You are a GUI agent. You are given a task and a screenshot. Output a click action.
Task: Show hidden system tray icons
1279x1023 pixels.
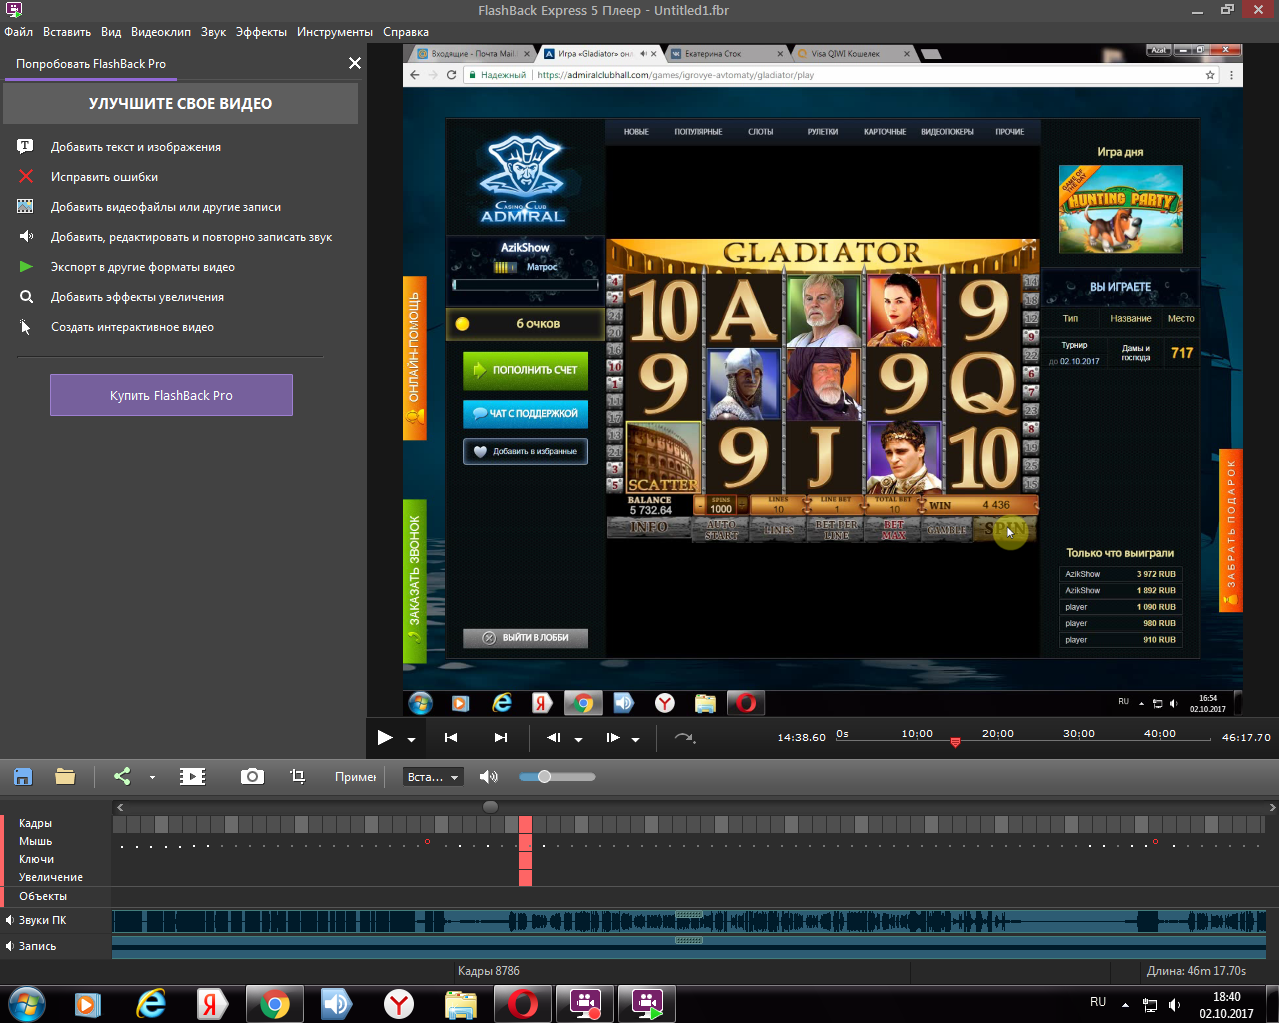1125,1004
